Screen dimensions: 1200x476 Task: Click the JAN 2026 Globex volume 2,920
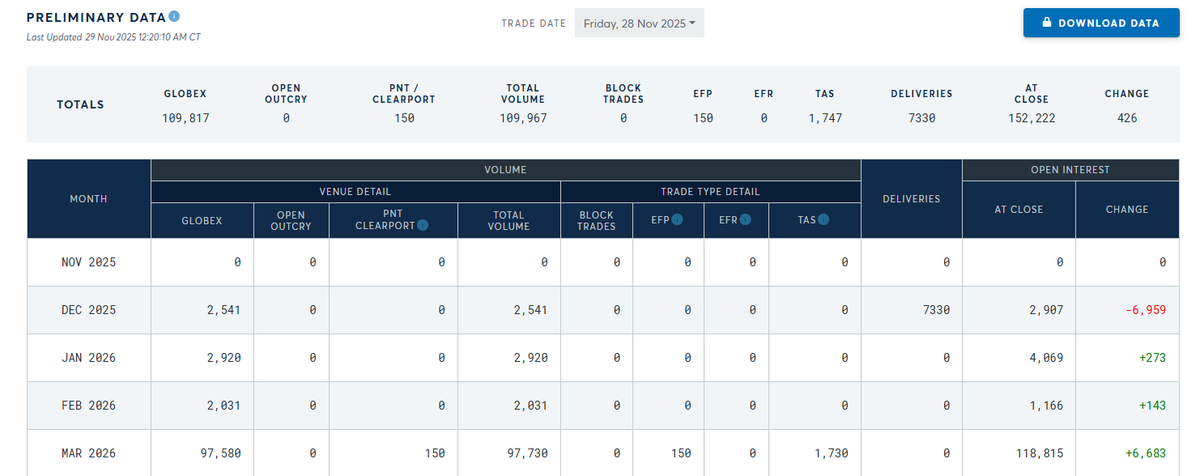223,358
